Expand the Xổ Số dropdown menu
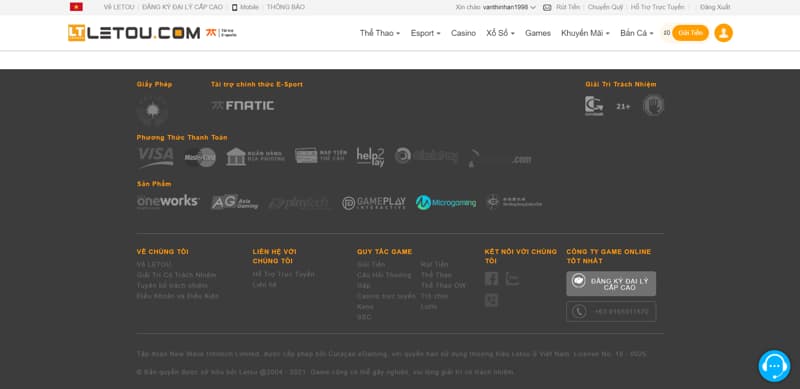The width and height of the screenshot is (800, 389). coord(501,33)
